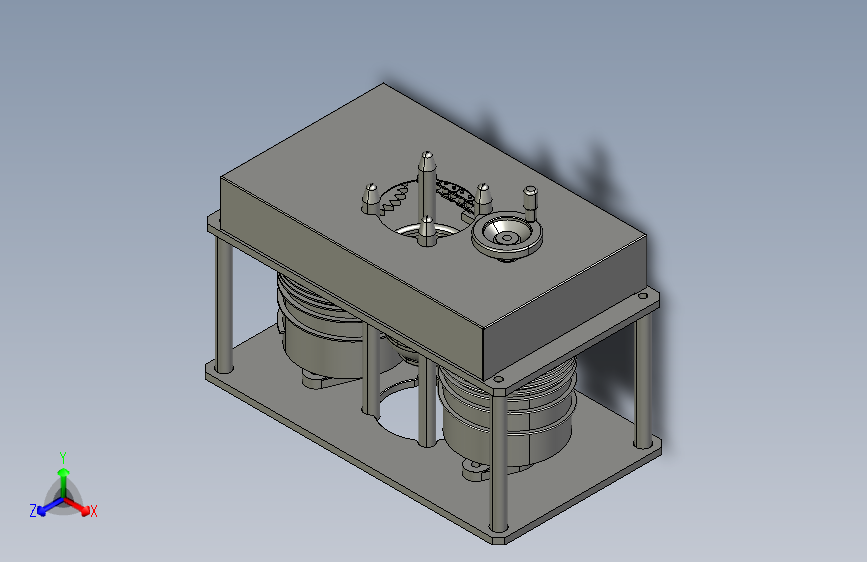Select the small pin beside the handwheel

[529, 202]
